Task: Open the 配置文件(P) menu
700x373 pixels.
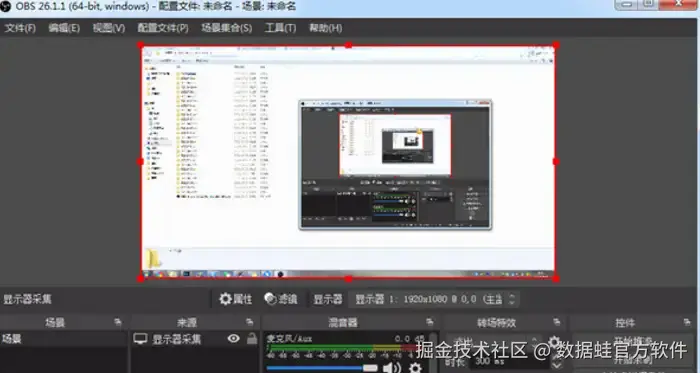Action: 163,28
